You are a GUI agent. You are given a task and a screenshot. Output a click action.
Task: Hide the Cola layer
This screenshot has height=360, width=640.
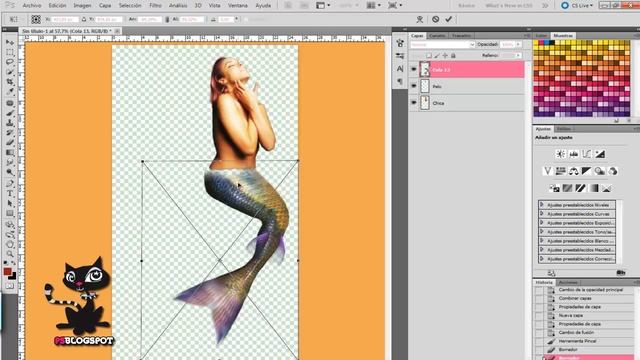tap(413, 69)
